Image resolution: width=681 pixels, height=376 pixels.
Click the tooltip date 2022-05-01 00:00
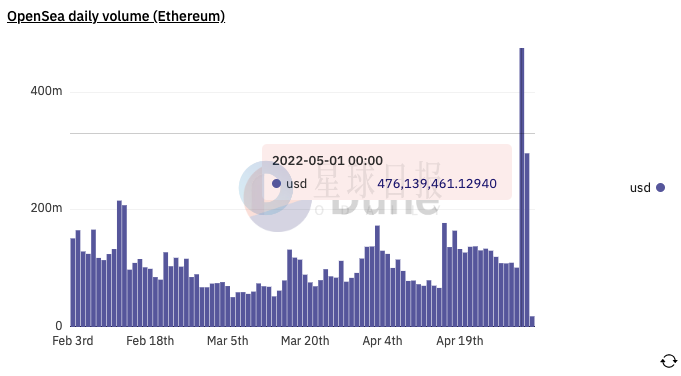pos(327,161)
